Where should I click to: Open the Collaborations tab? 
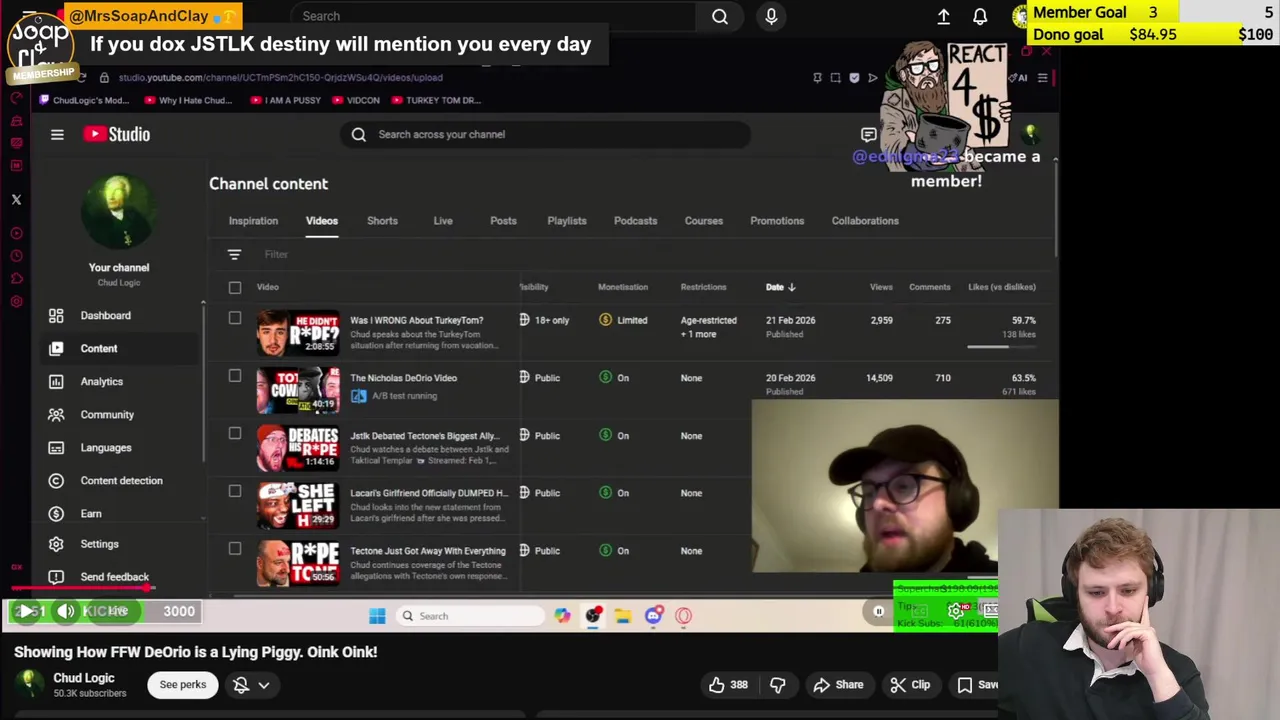point(865,221)
